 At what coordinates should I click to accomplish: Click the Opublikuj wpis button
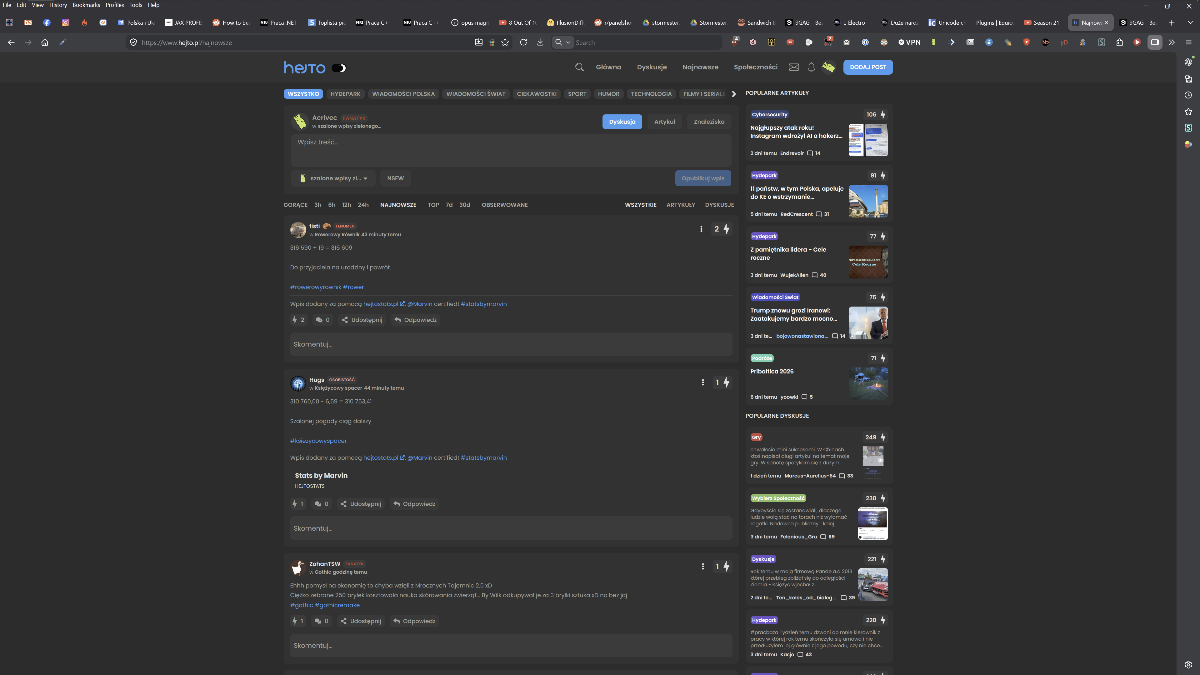703,178
